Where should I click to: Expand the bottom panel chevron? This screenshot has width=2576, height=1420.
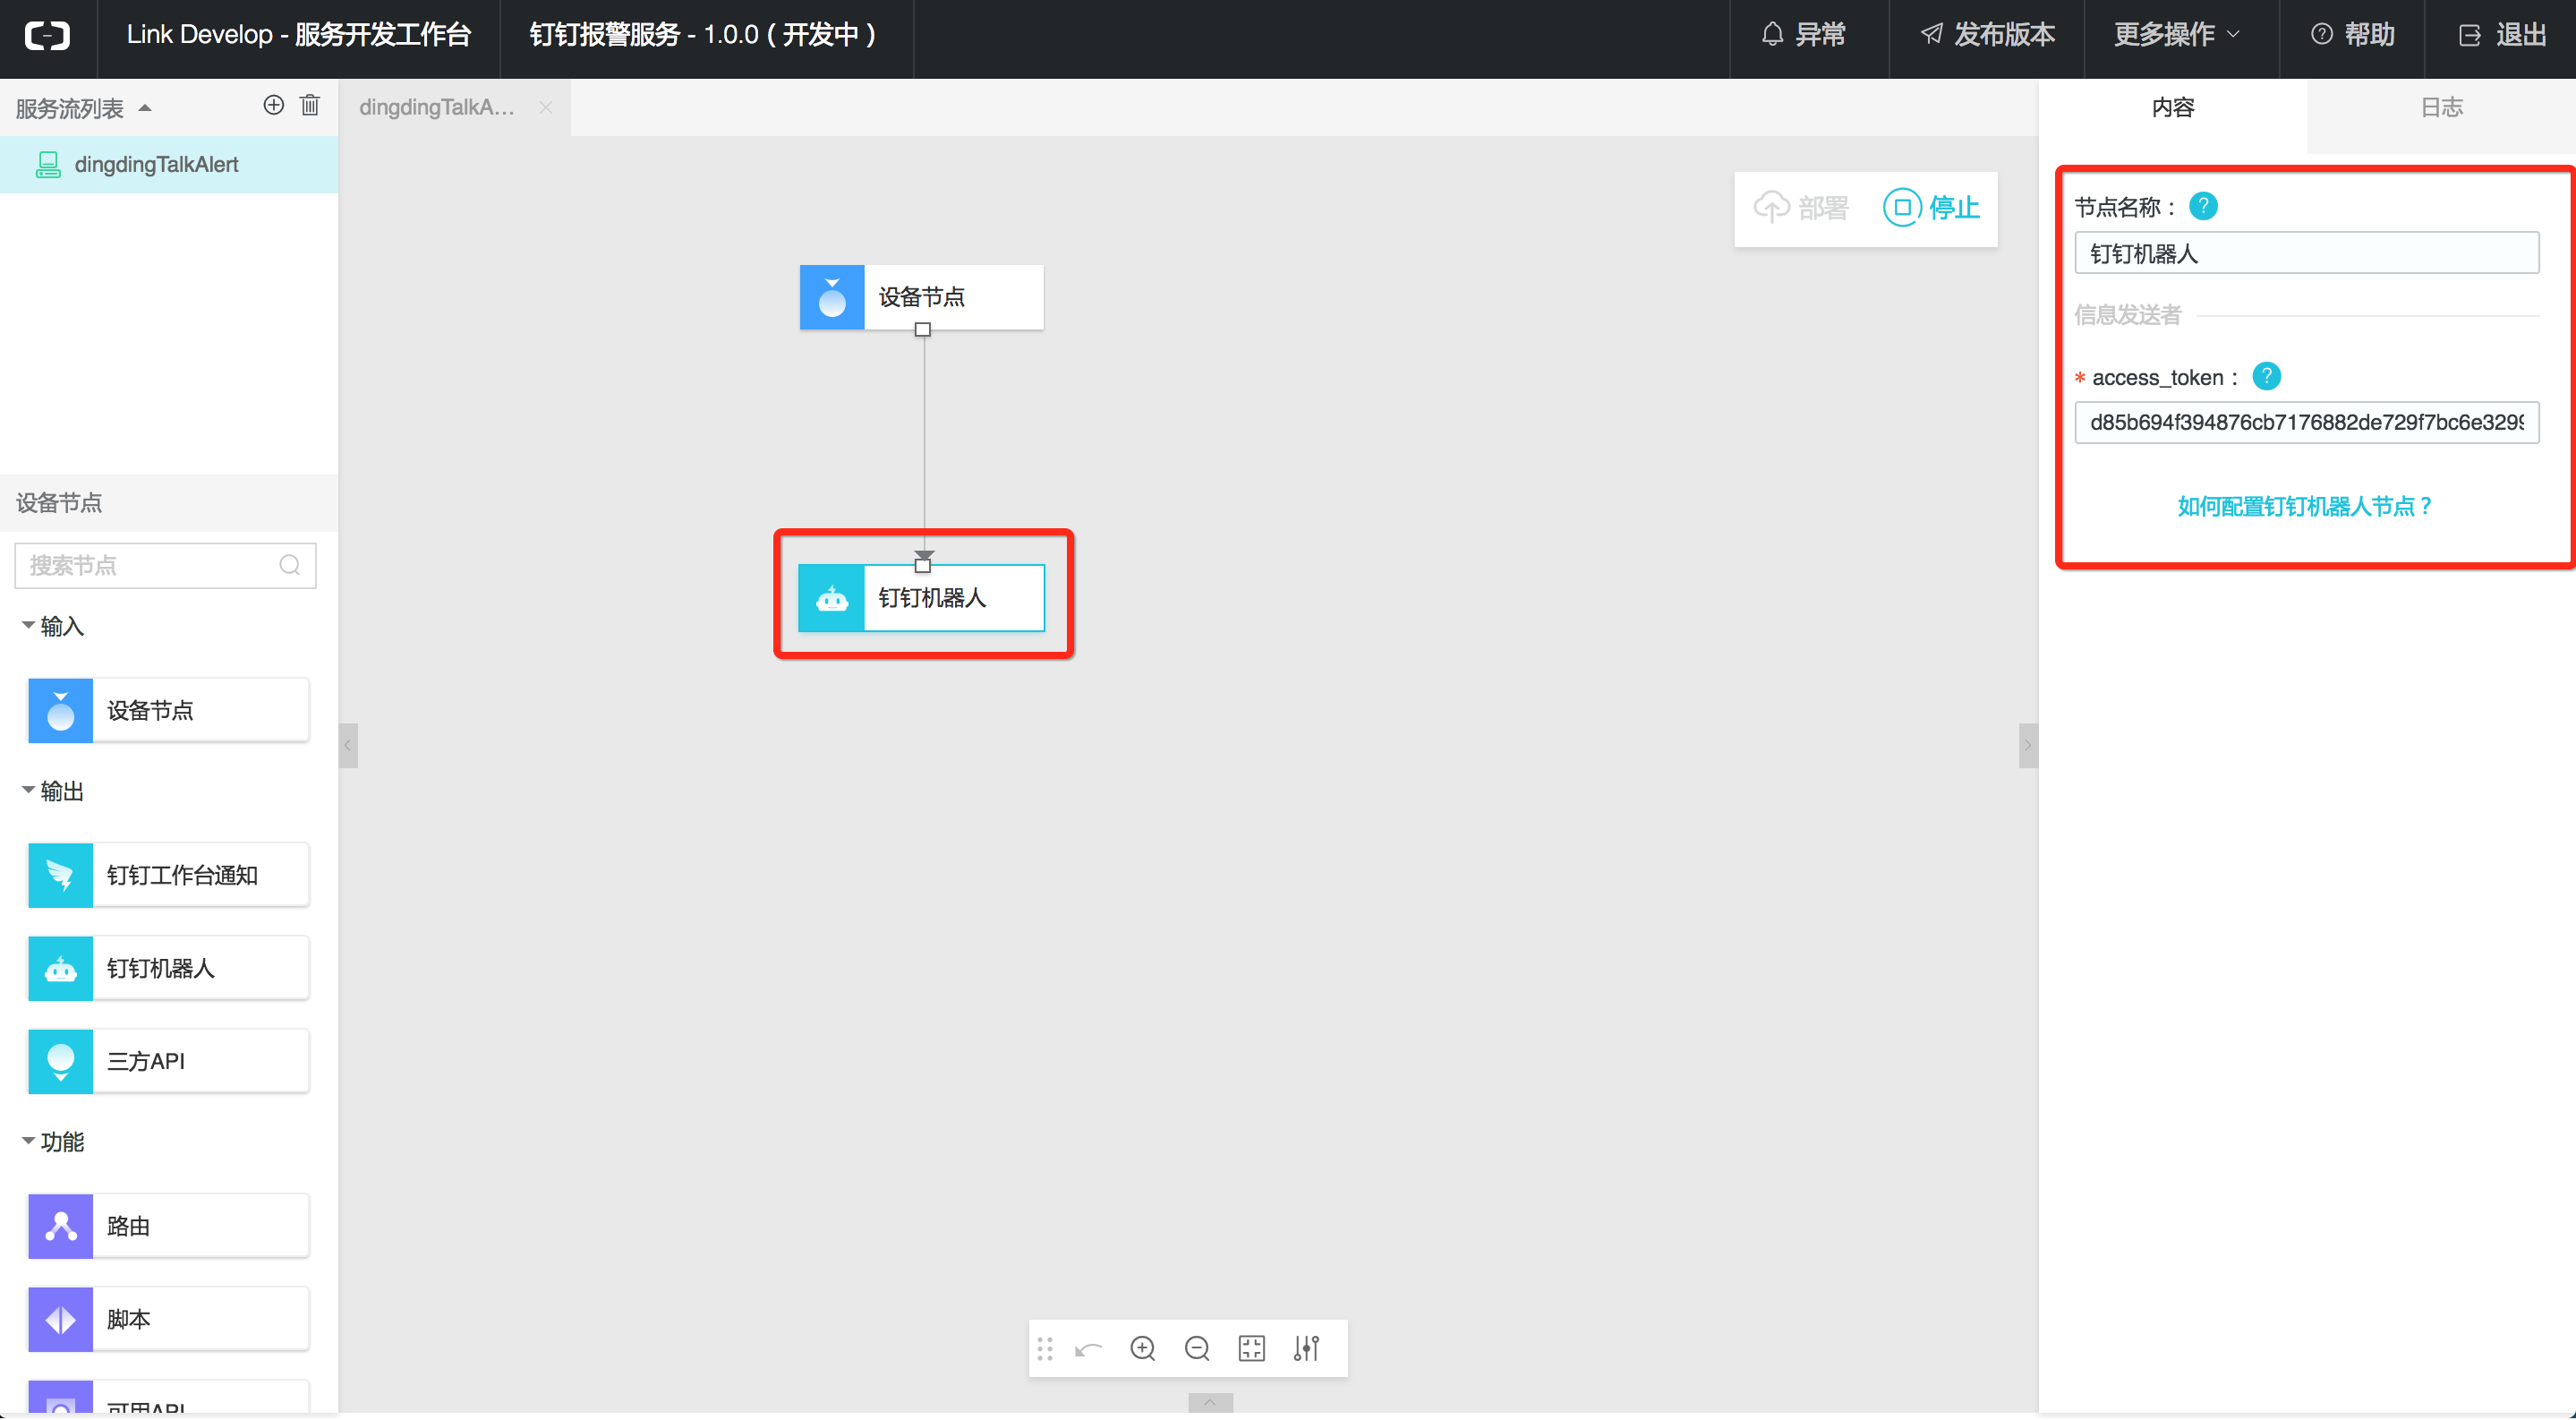pos(1210,1402)
